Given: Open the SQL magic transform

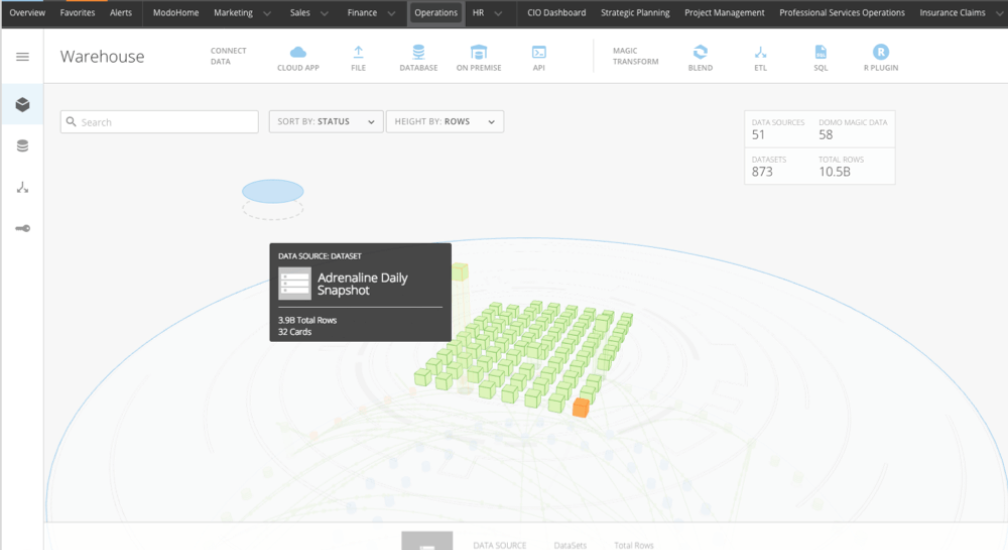Looking at the screenshot, I should 821,52.
